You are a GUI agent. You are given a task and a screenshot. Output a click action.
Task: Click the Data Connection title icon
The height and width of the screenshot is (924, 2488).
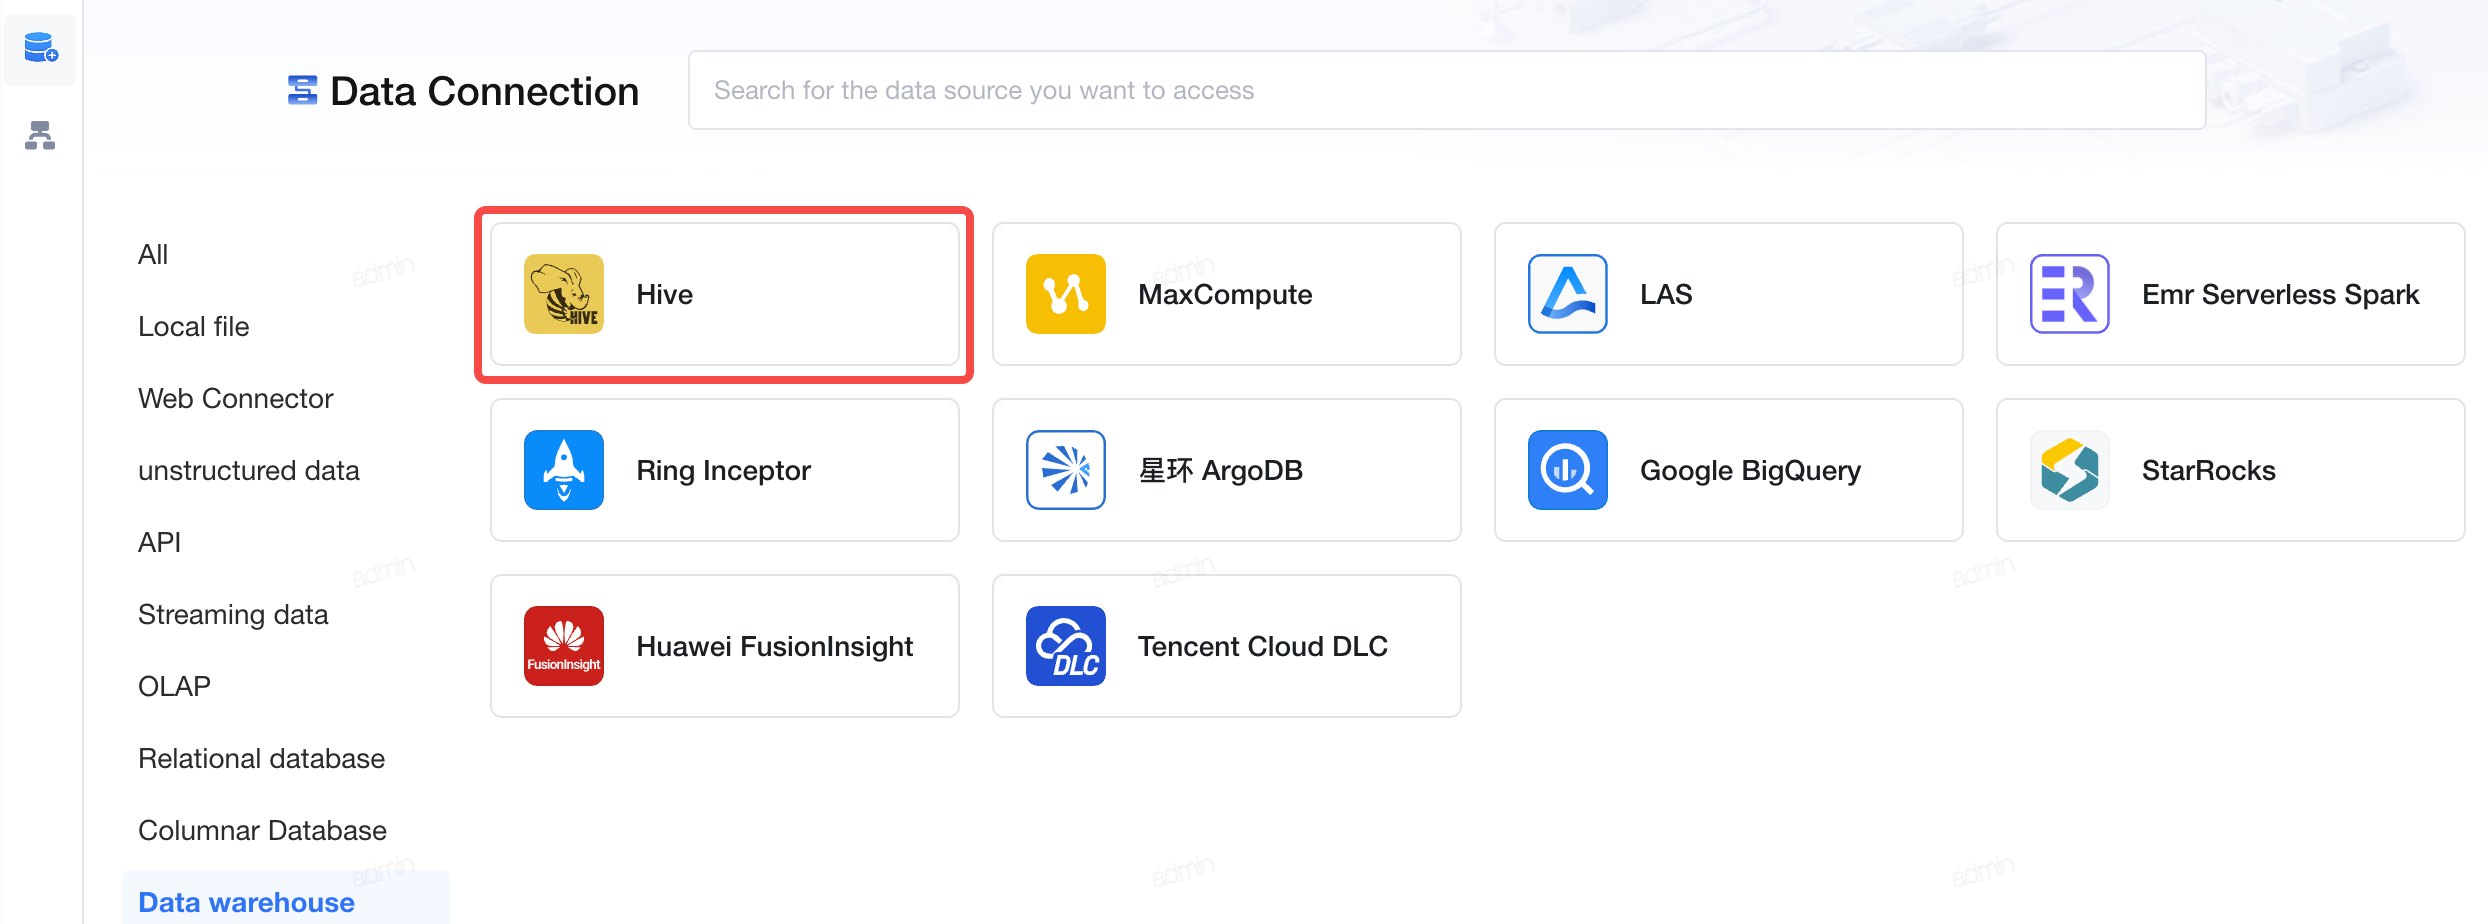(x=303, y=90)
